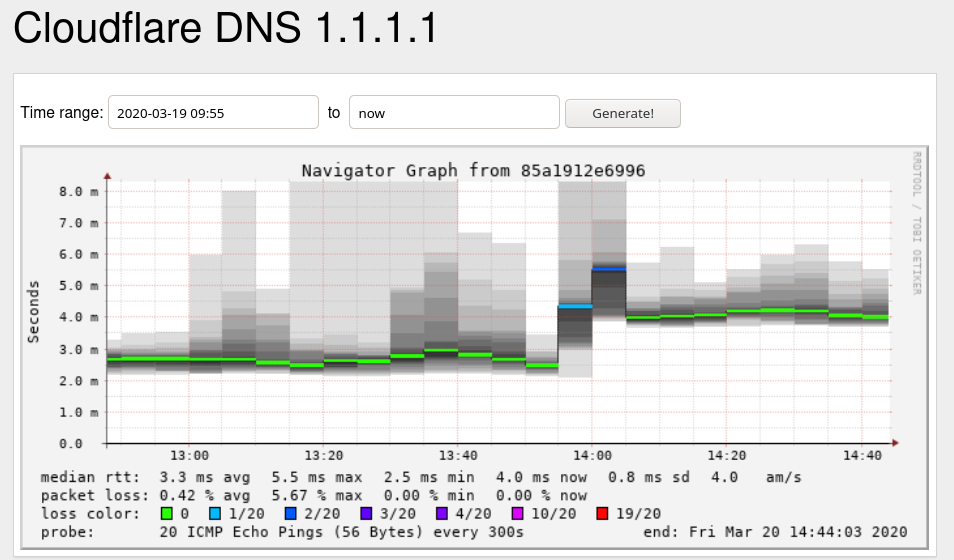Click the probe description '20 ICMP Echo Pings'
Image resolution: width=954 pixels, height=560 pixels.
pos(242,532)
